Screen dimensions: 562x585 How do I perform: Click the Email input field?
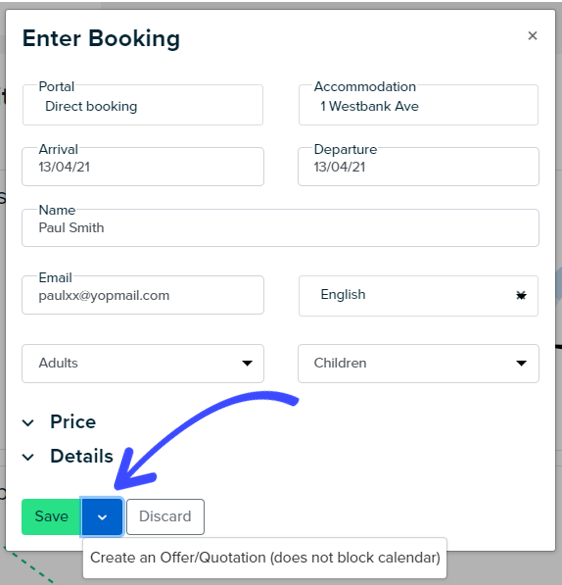pyautogui.click(x=143, y=295)
